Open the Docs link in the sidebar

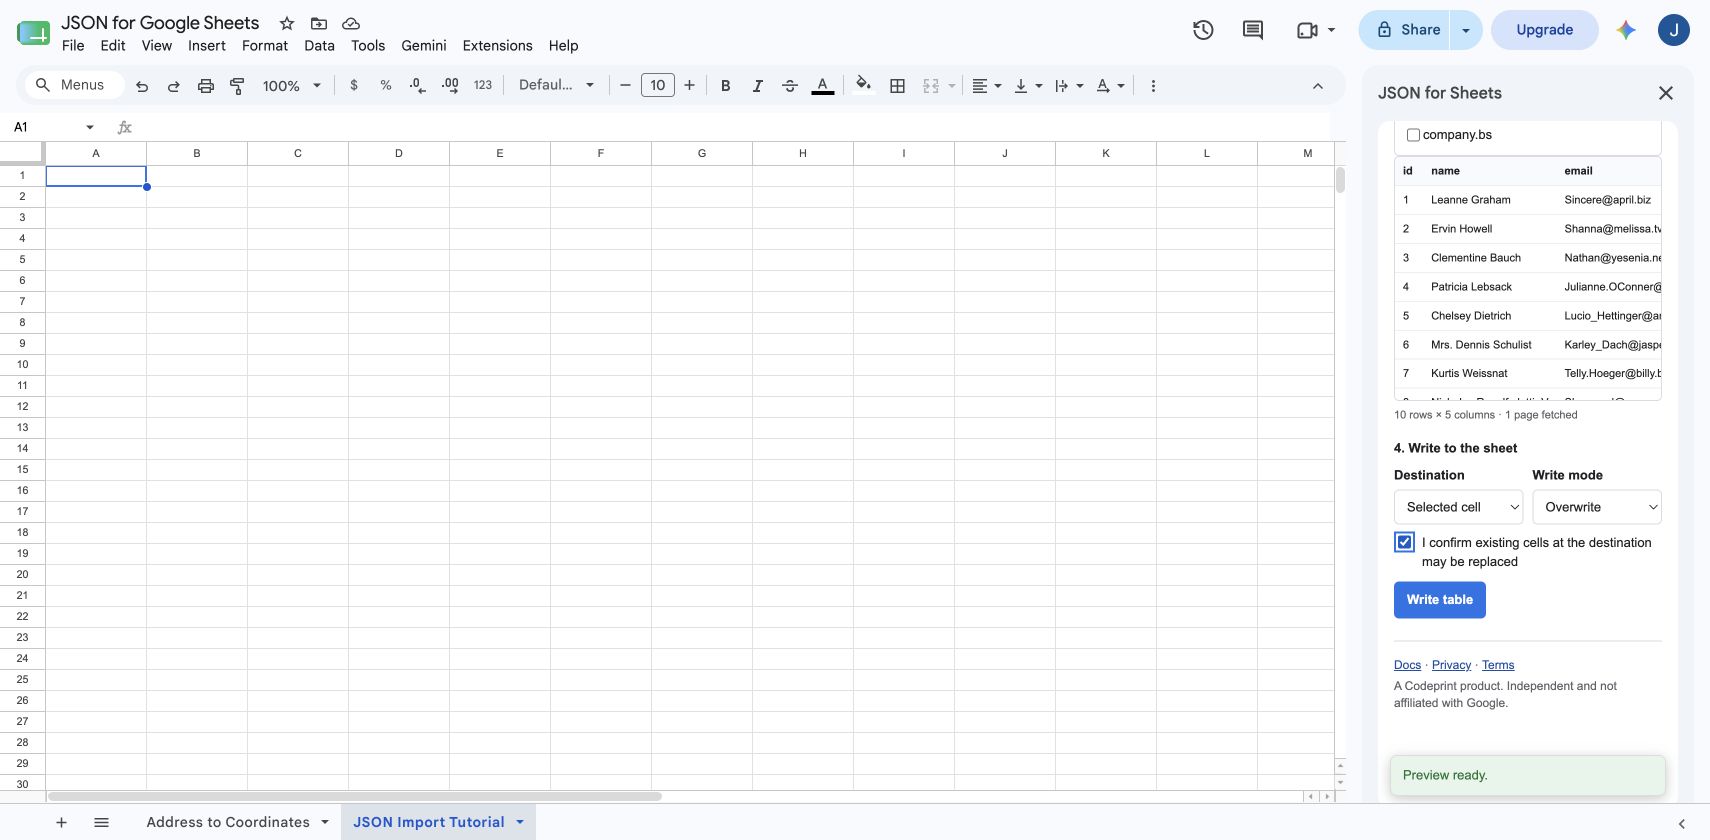(1407, 665)
